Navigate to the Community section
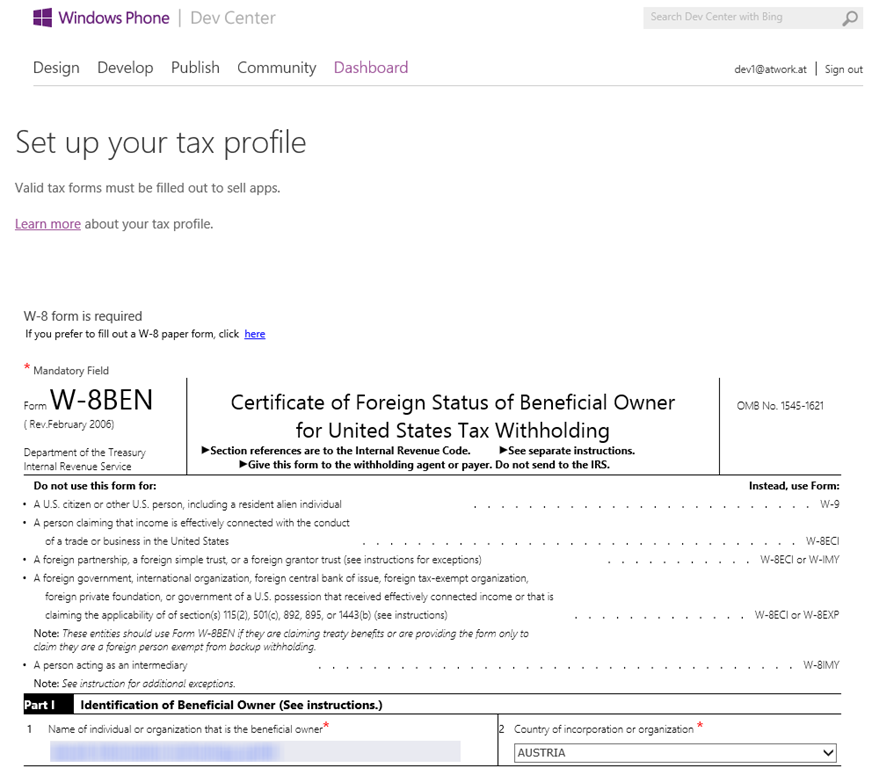 [276, 68]
